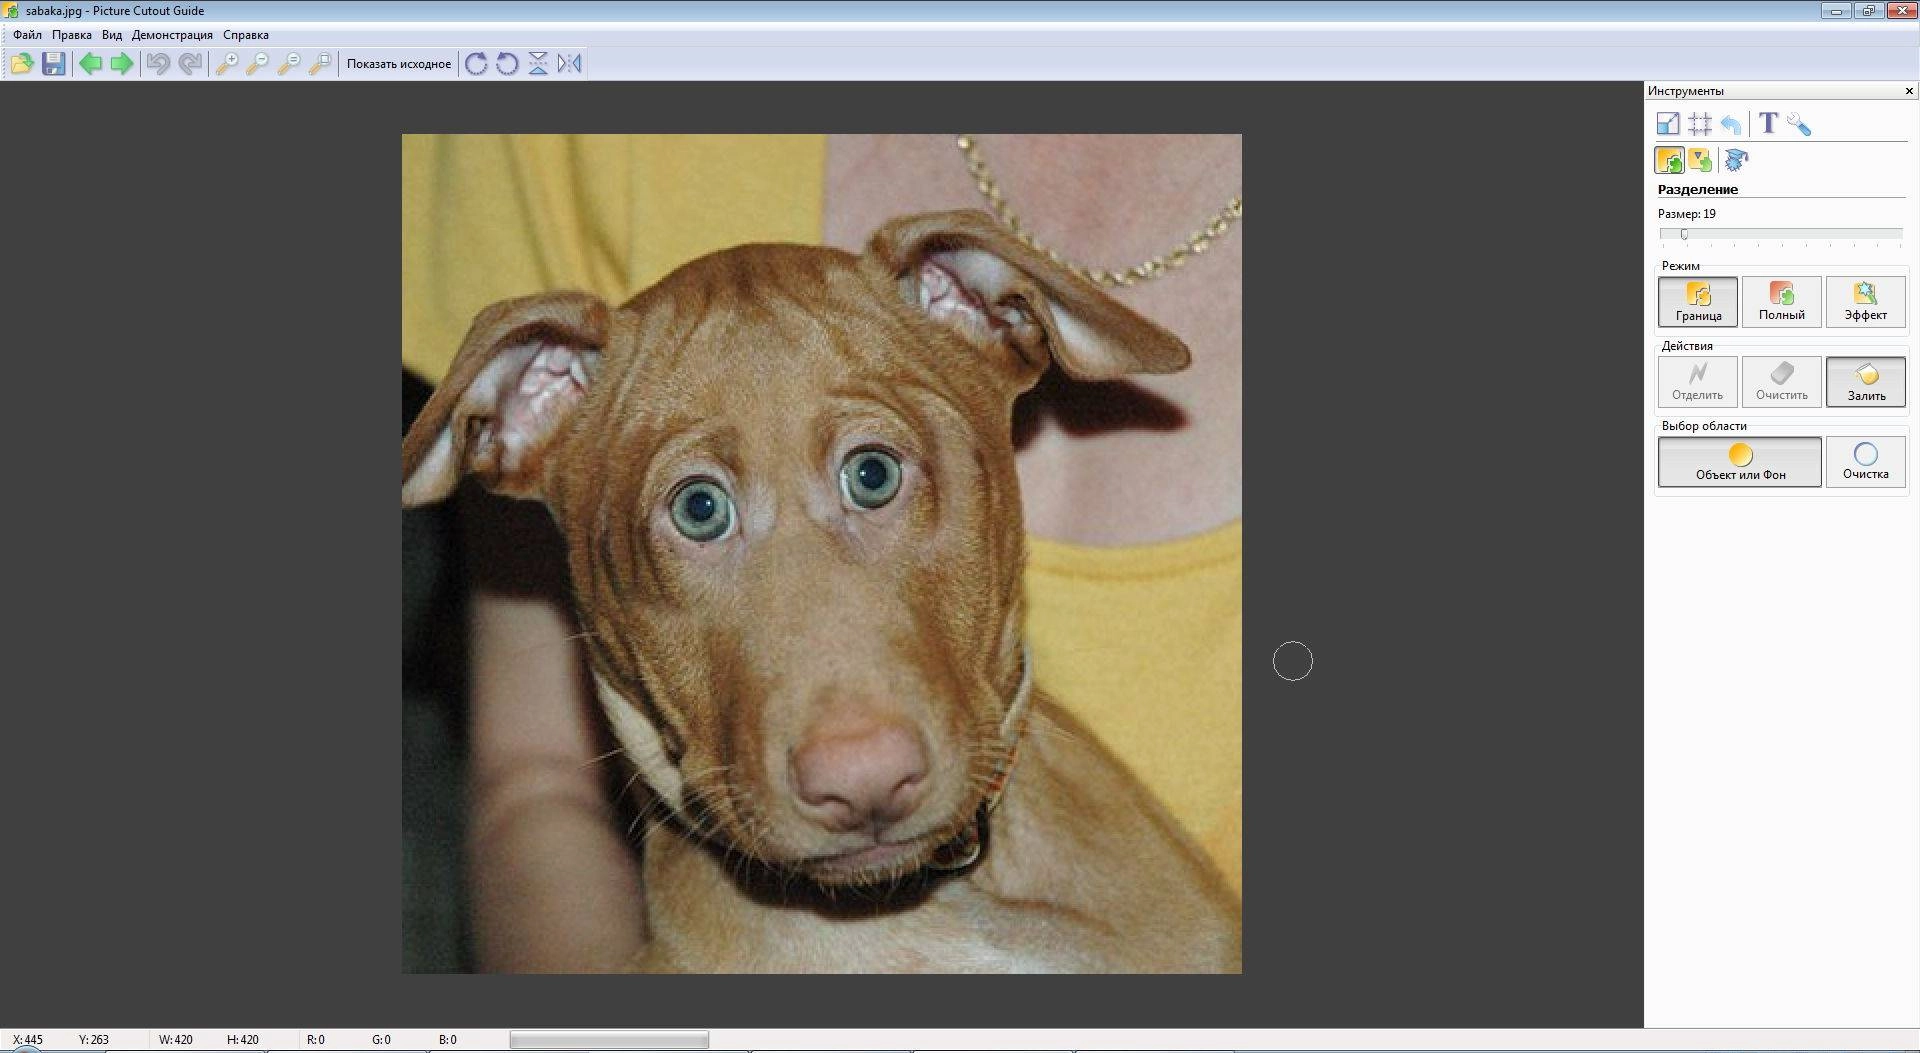Select the separation puzzle tool icon
Image resolution: width=1920 pixels, height=1053 pixels.
1669,160
